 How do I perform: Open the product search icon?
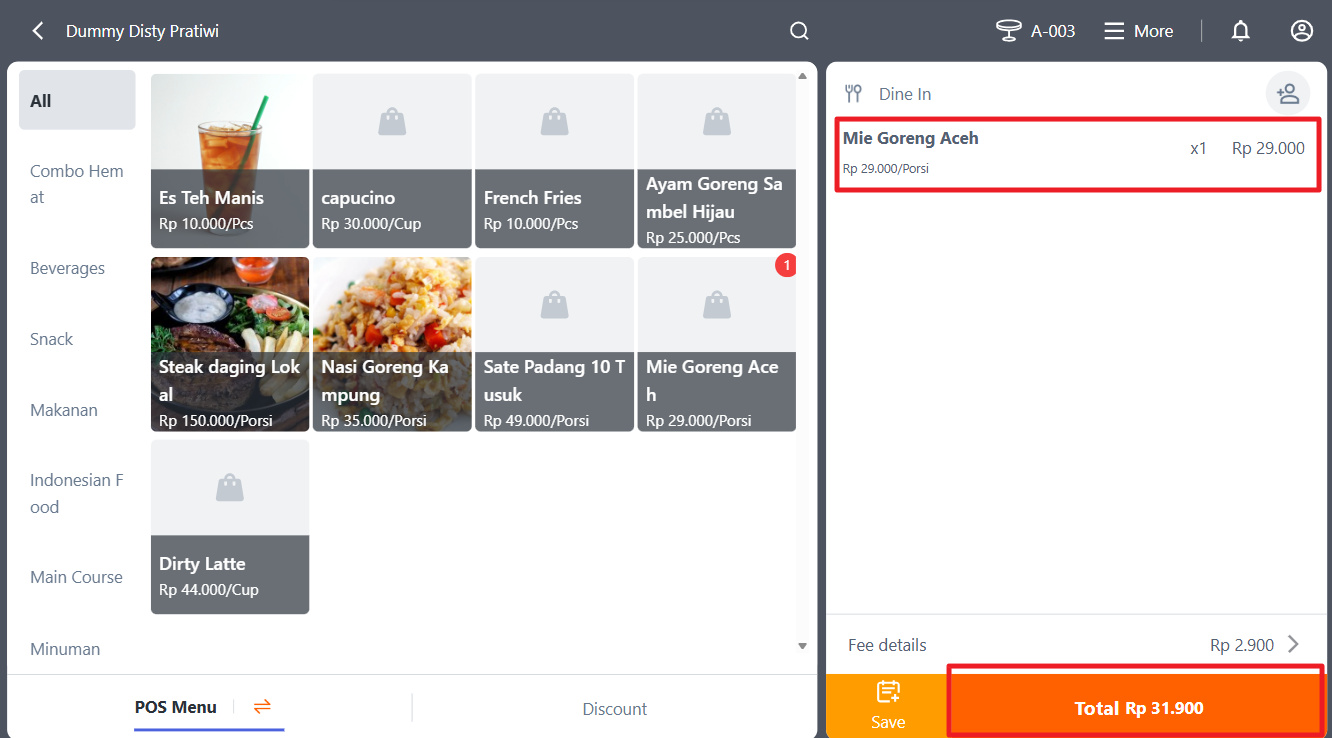799,31
